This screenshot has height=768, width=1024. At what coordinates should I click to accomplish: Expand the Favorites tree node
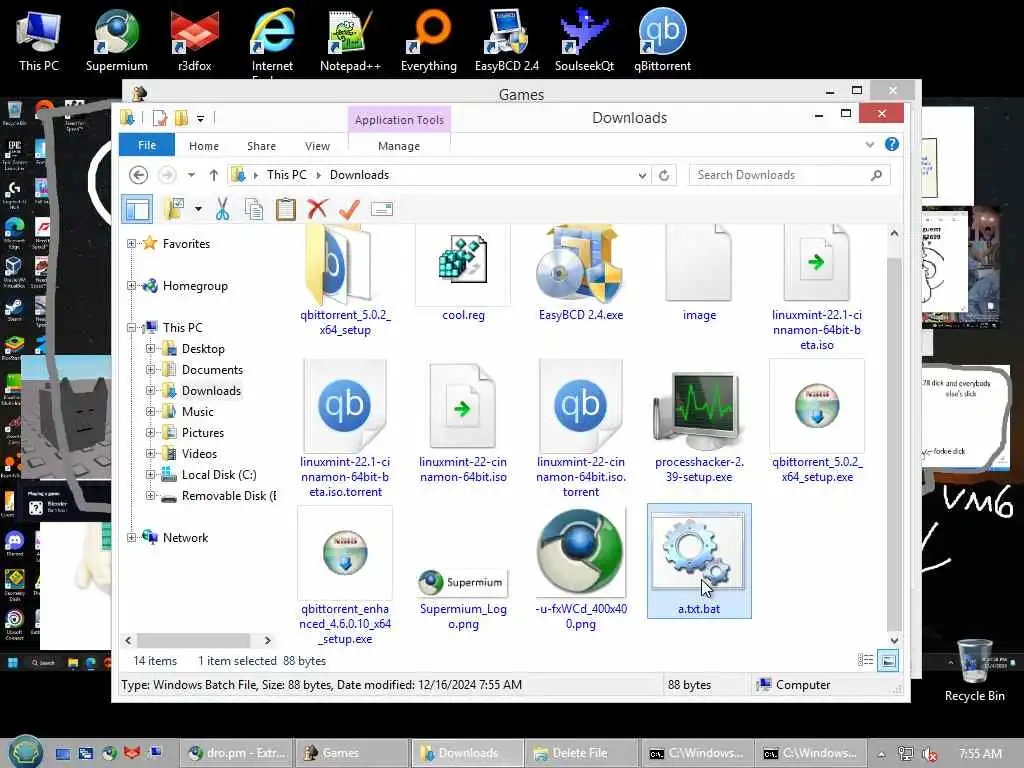131,244
